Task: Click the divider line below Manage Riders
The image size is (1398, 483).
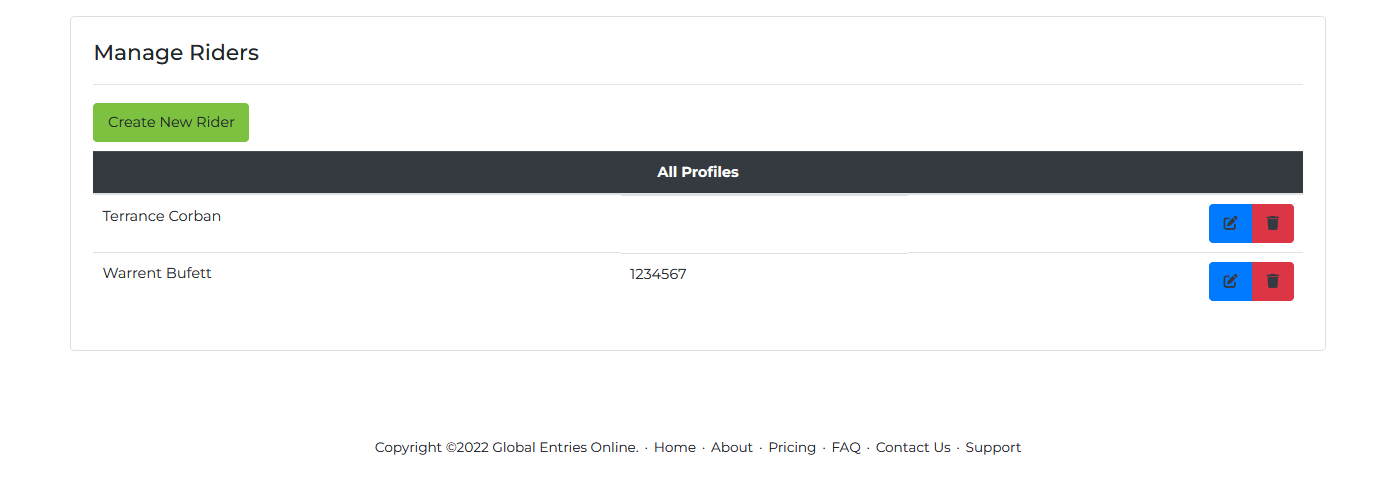Action: click(x=698, y=84)
